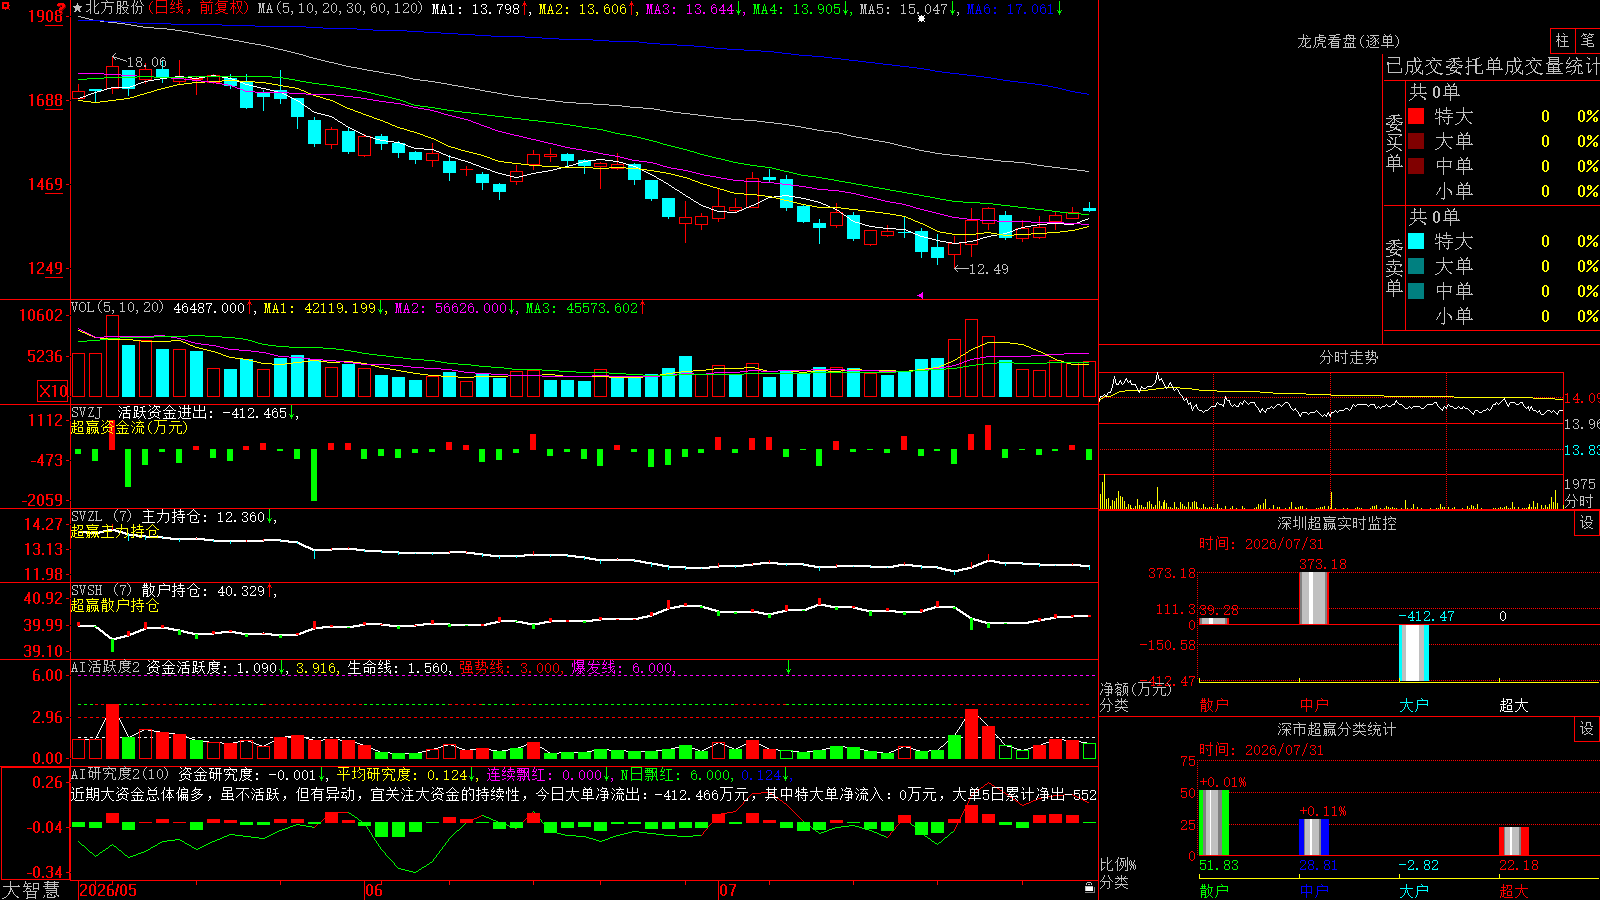
Task: Click the MA(5,10,20,30,60,120) indicator label
Action: [x=340, y=8]
